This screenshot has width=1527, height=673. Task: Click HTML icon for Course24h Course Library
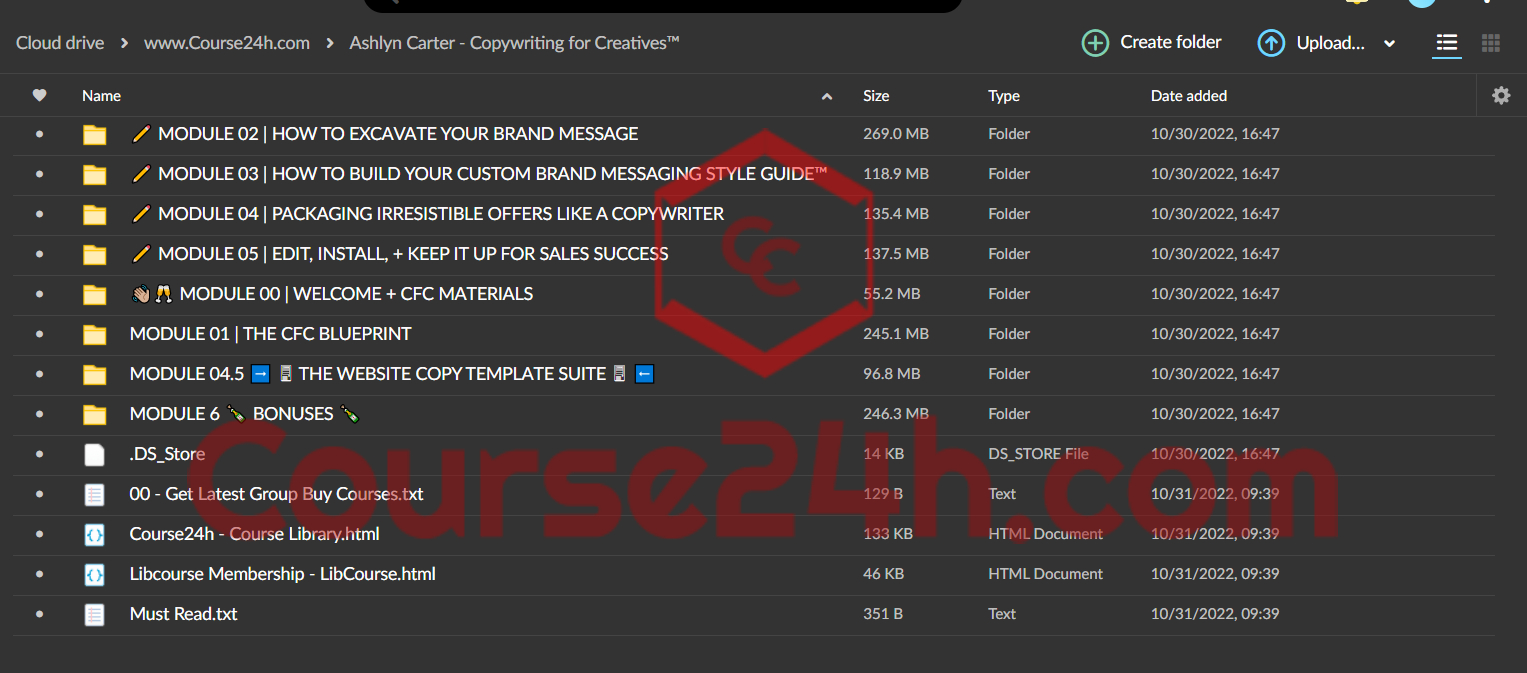click(94, 534)
